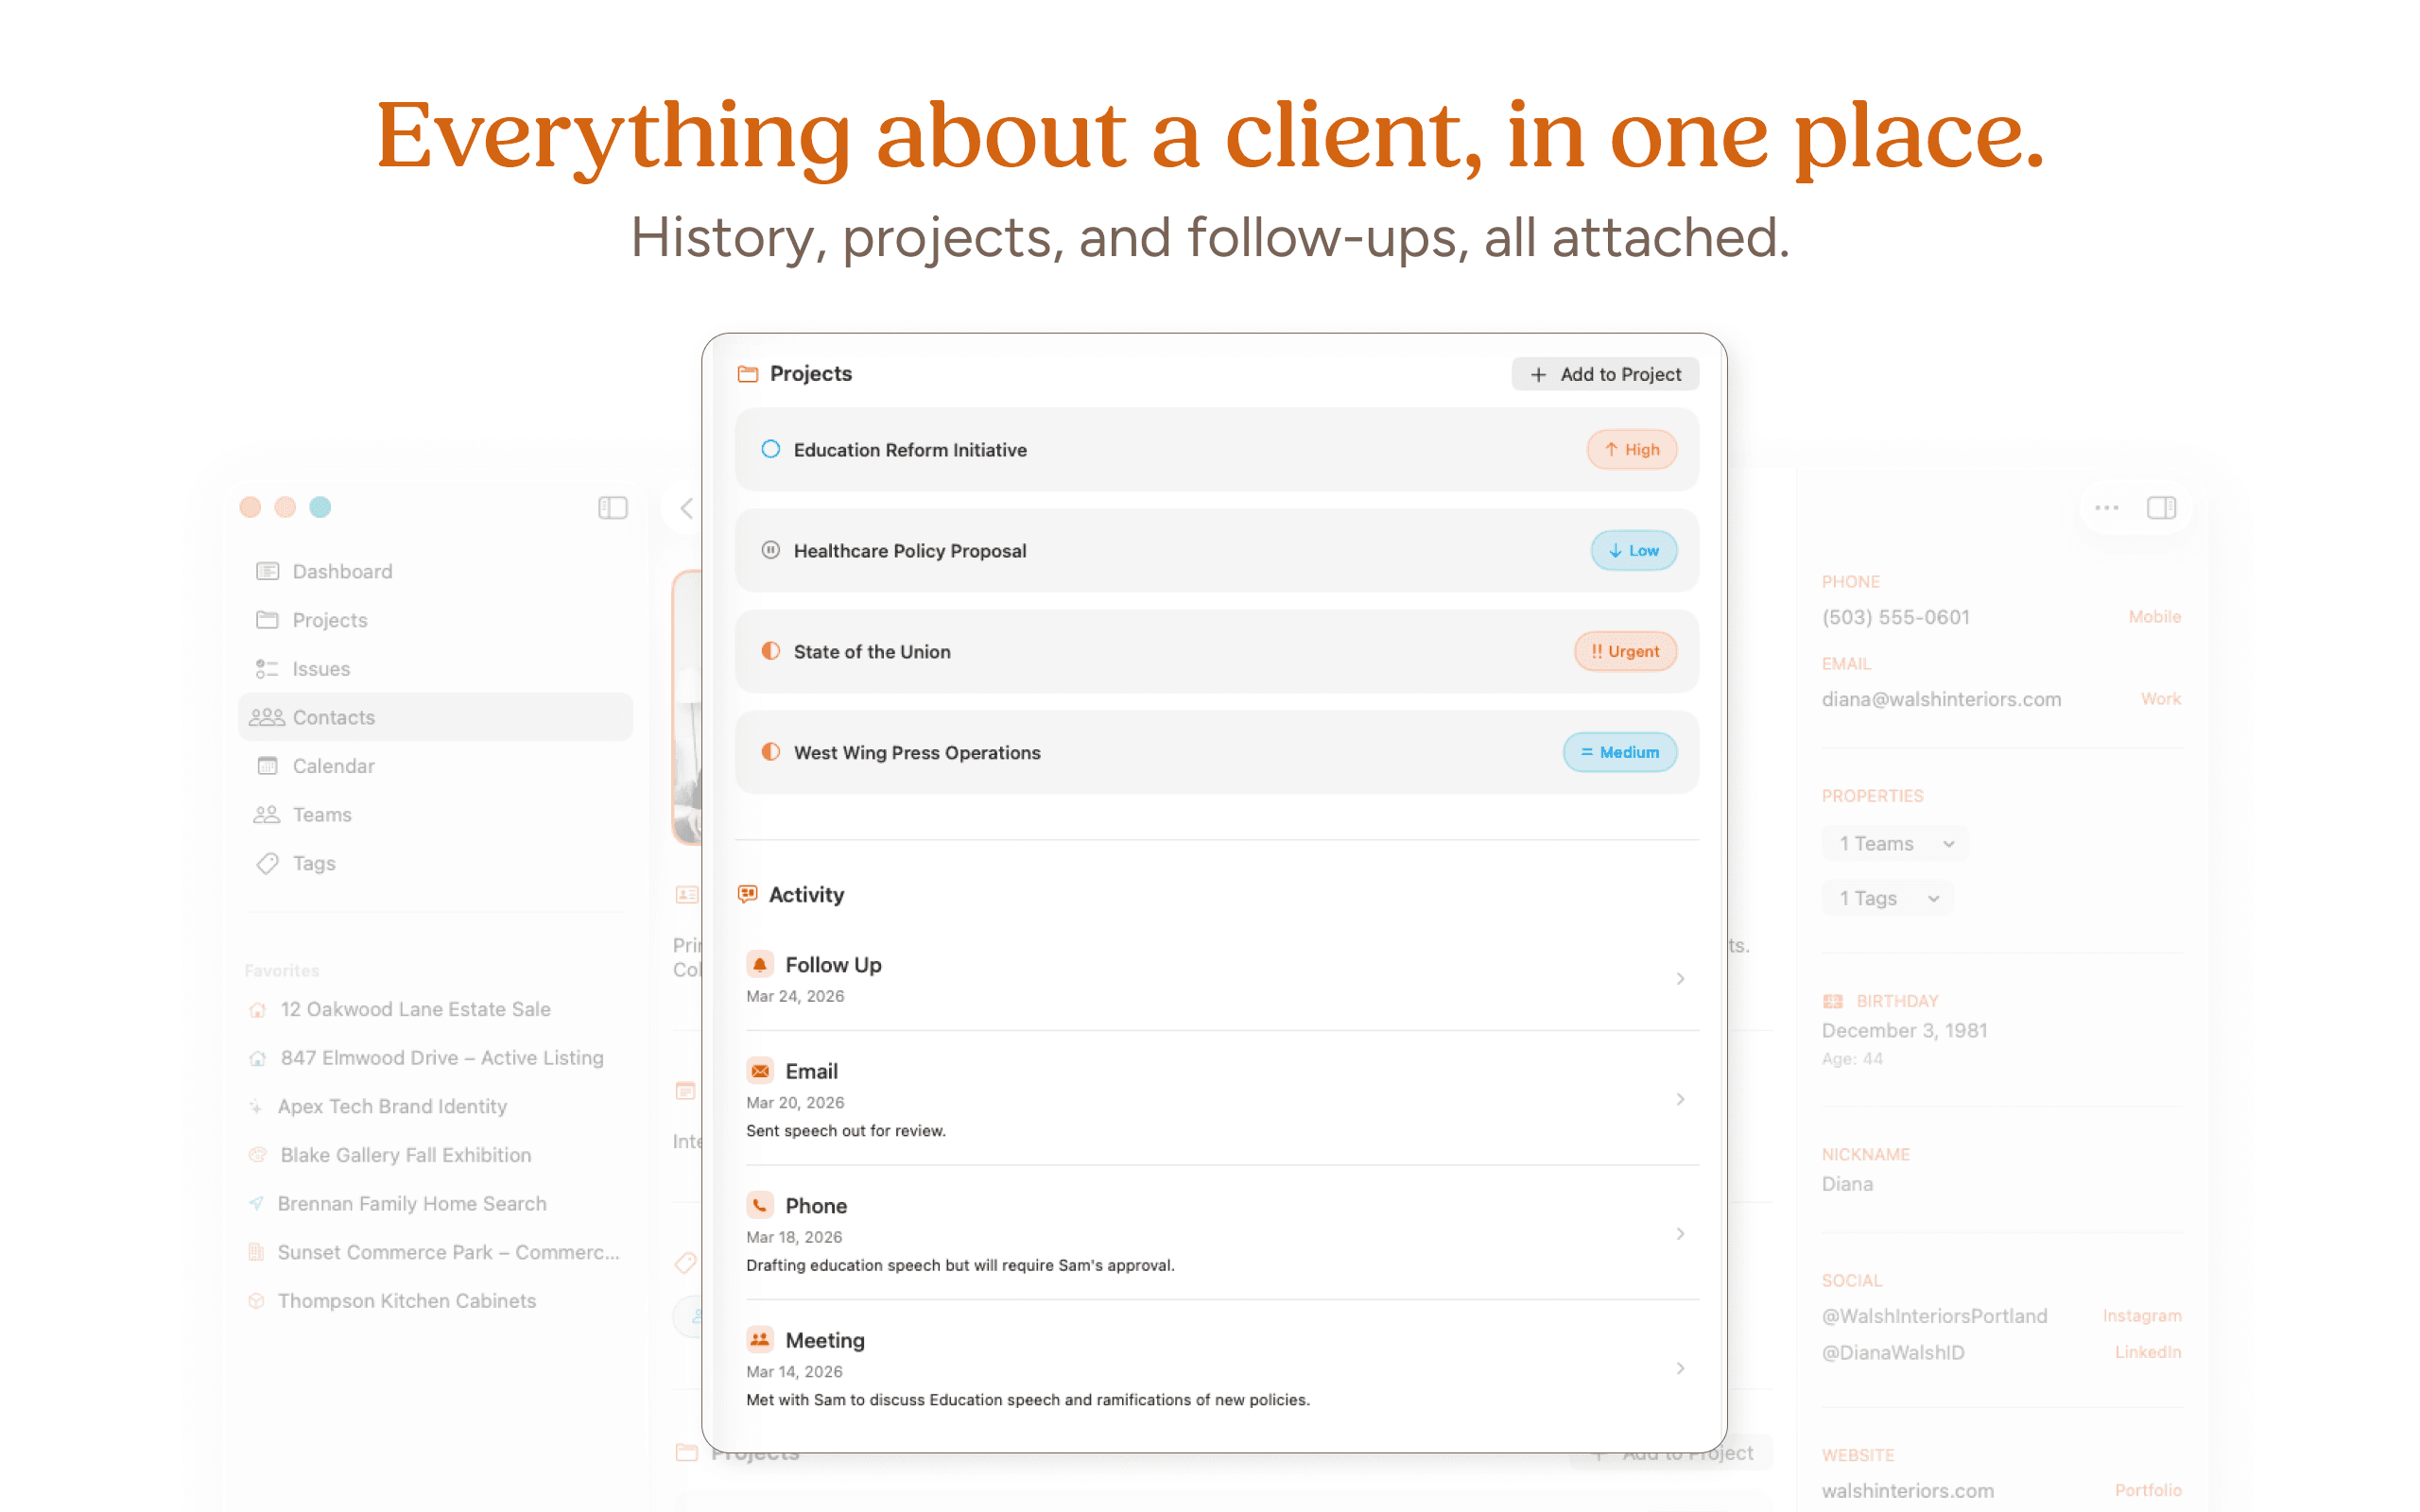Click the Urgent priority badge
Viewport: 2420px width, 1512px height.
1625,651
